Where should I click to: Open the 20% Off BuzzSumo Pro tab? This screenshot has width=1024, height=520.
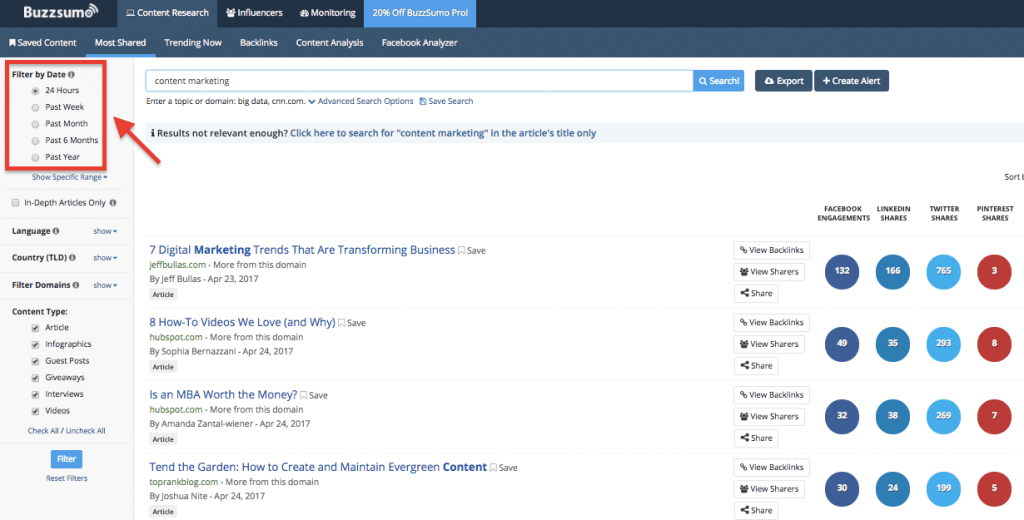pos(420,13)
